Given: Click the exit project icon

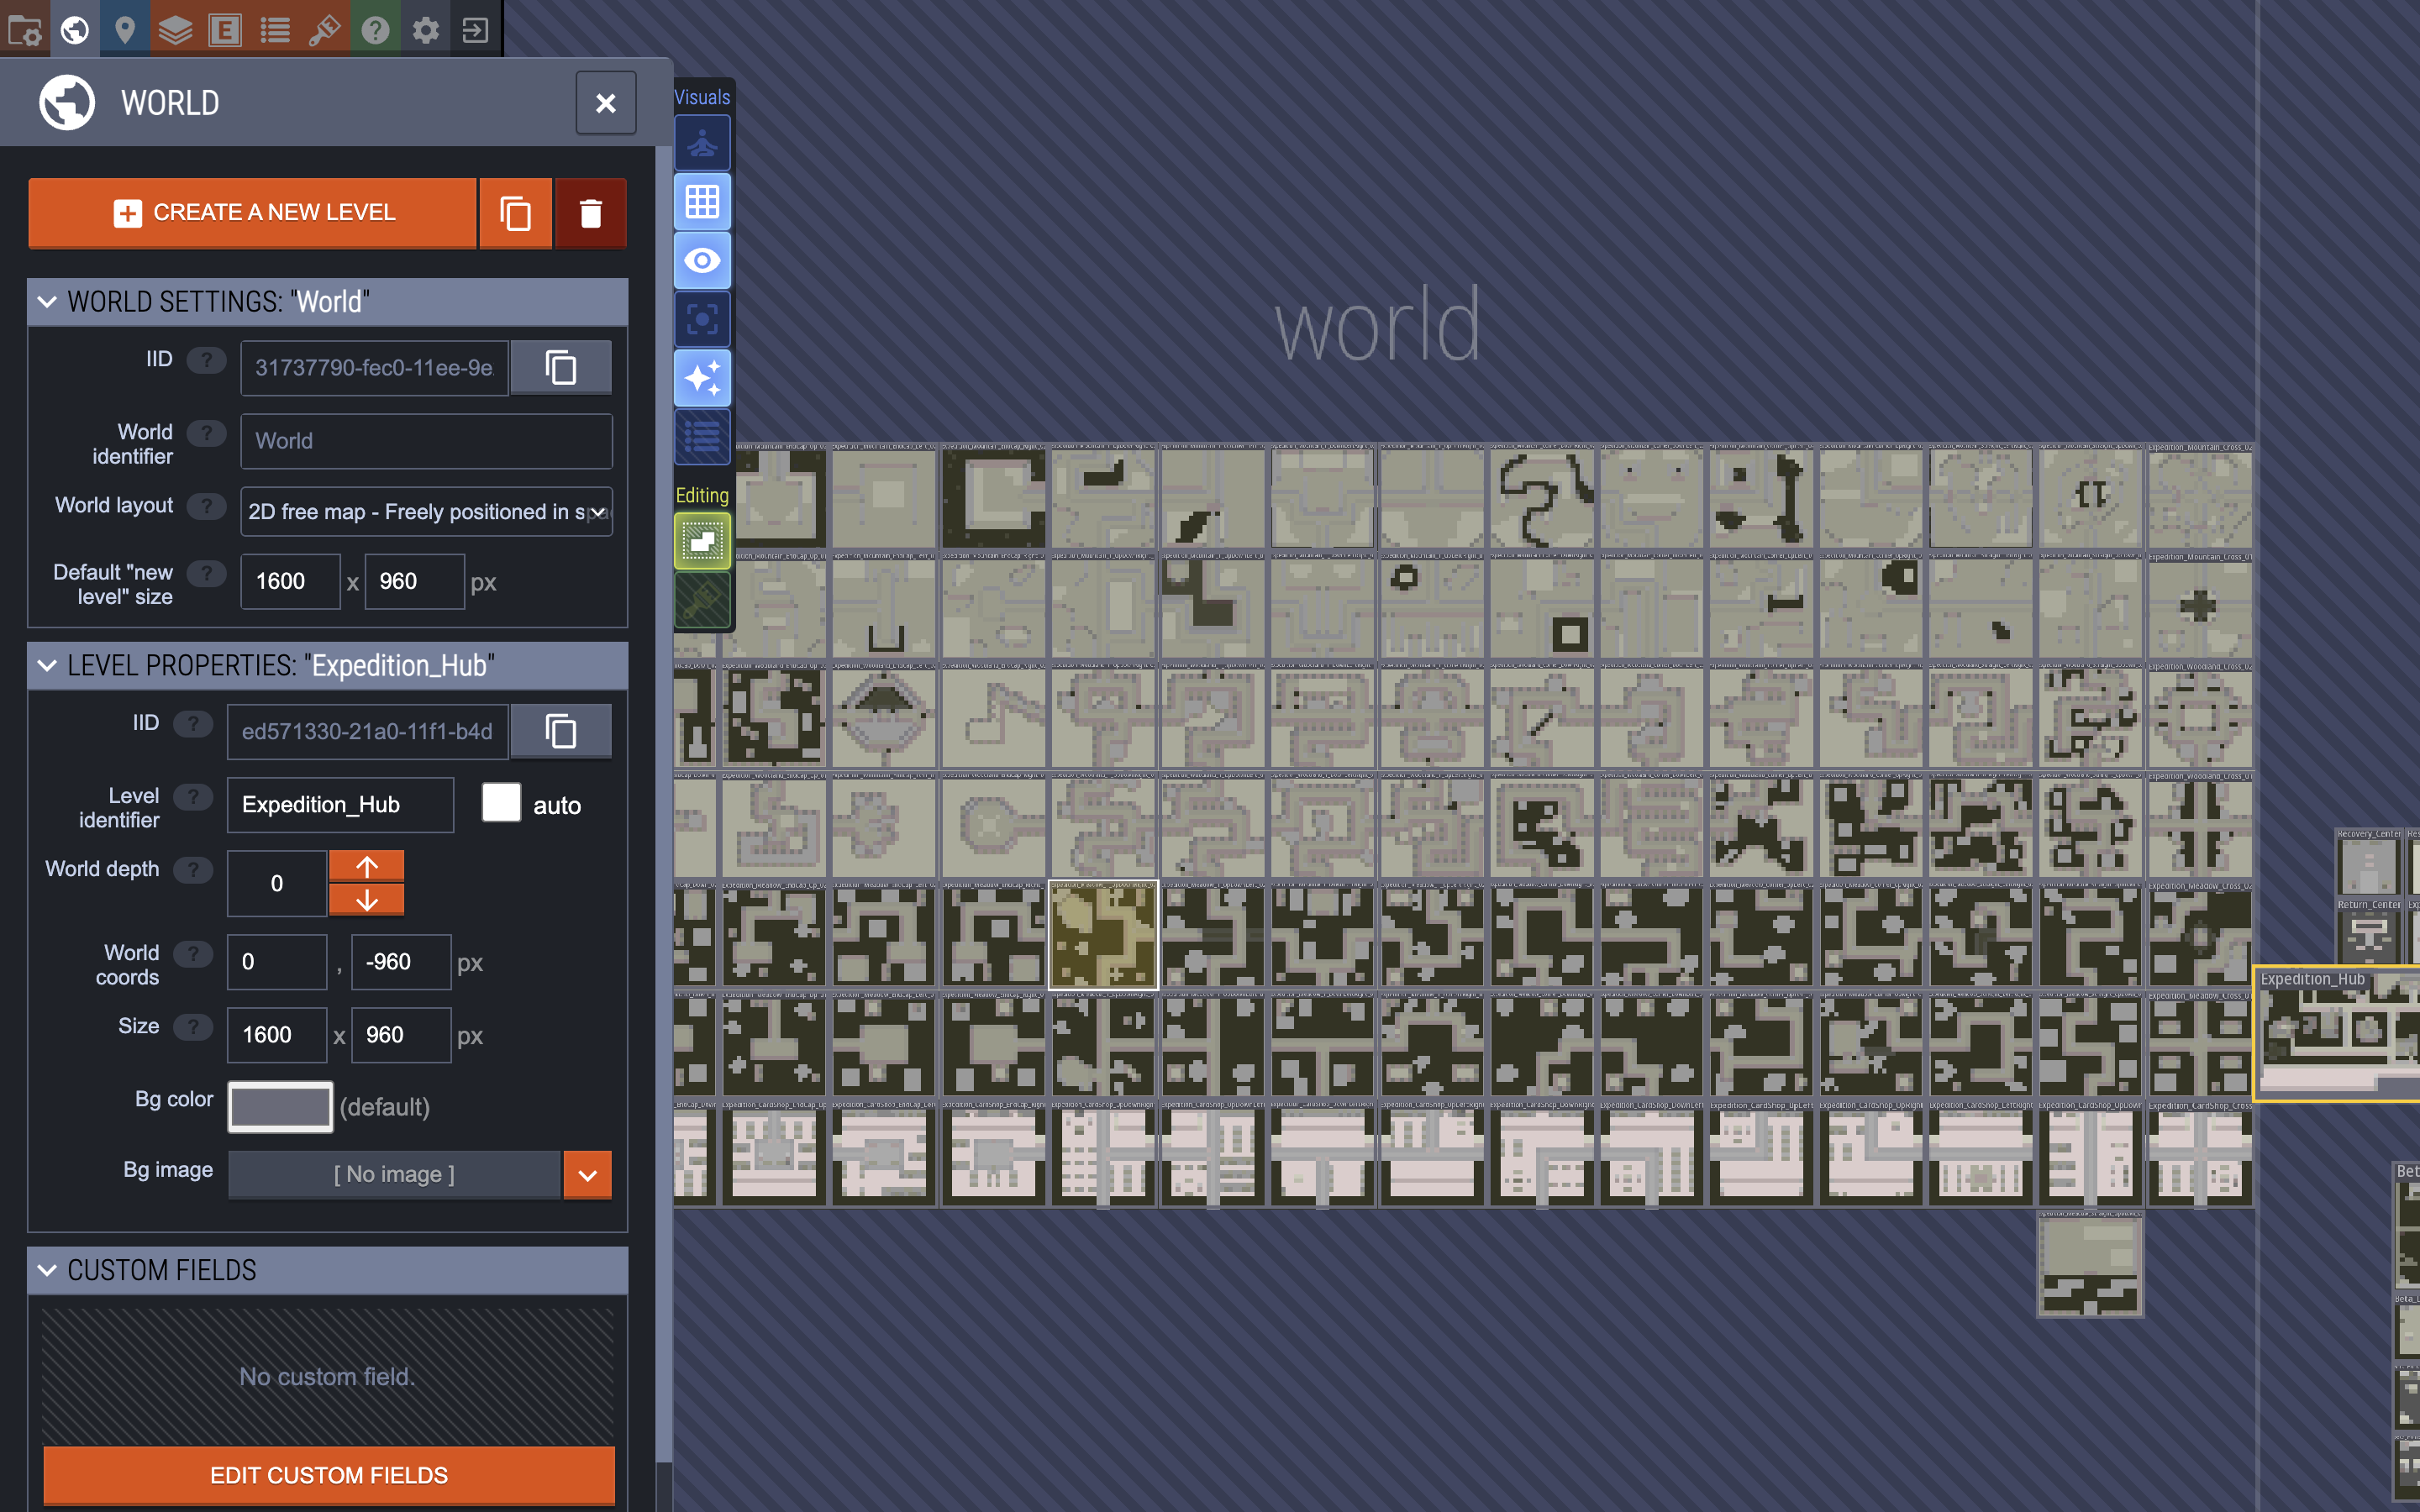Looking at the screenshot, I should pyautogui.click(x=475, y=29).
